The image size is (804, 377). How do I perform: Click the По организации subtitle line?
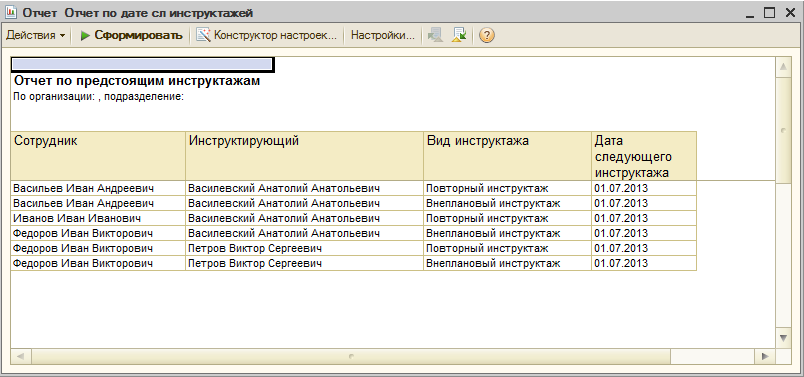(x=98, y=96)
